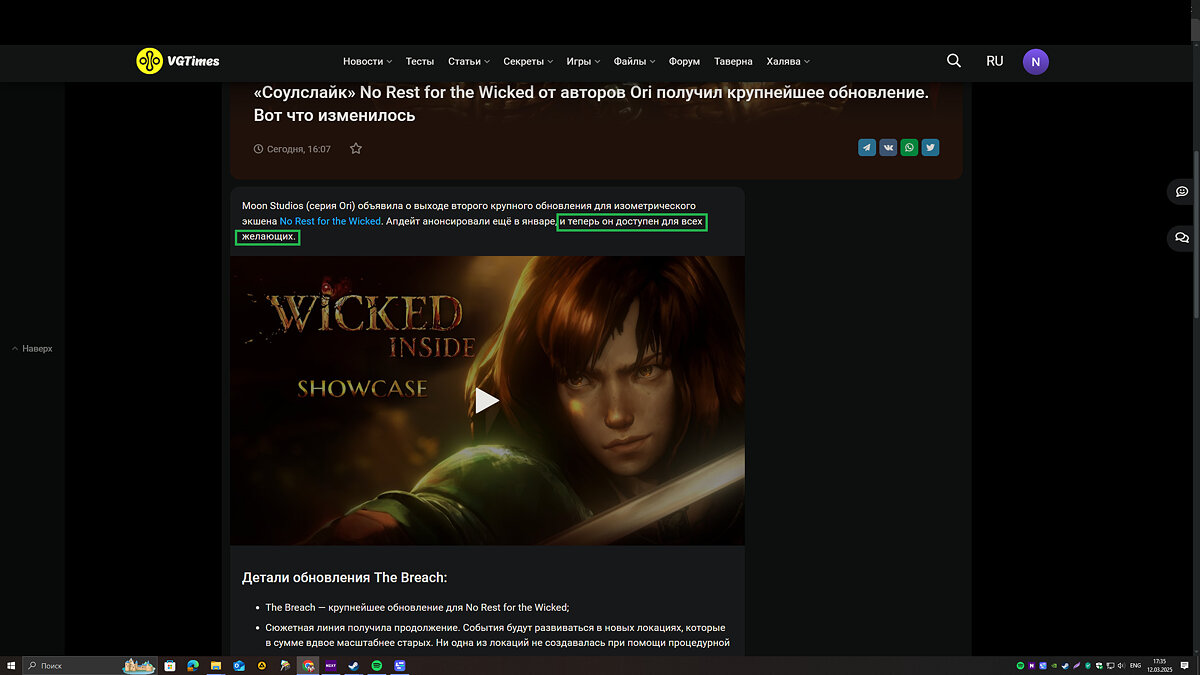The image size is (1200, 675).
Task: Follow the No Rest for the Wicked link
Action: [x=330, y=221]
